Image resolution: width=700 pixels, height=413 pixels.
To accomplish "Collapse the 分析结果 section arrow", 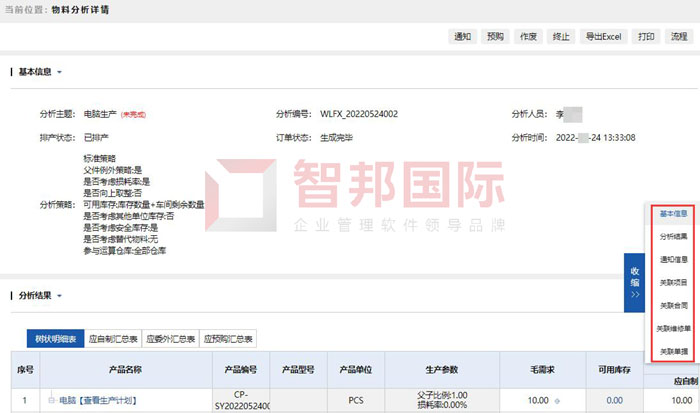I will [59, 296].
